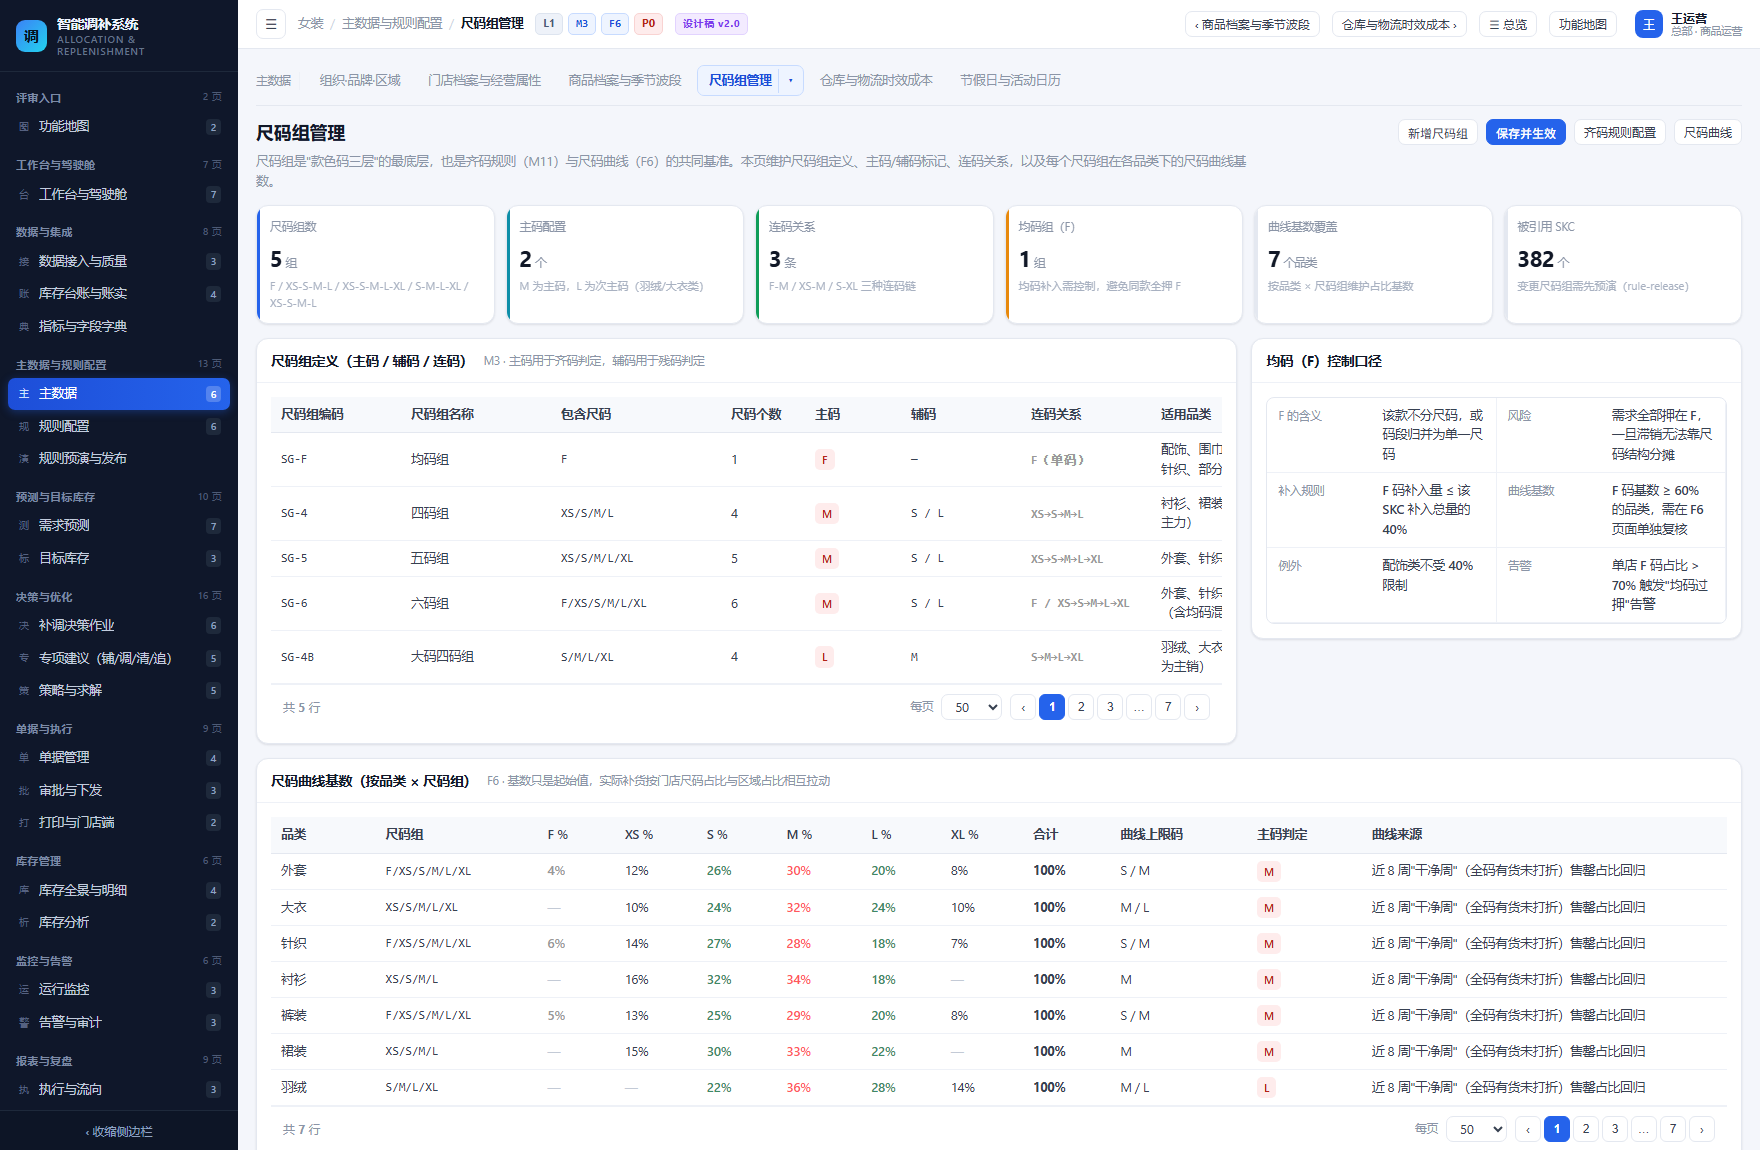Click 女装 breadcrumb link
The height and width of the screenshot is (1150, 1760).
click(311, 24)
